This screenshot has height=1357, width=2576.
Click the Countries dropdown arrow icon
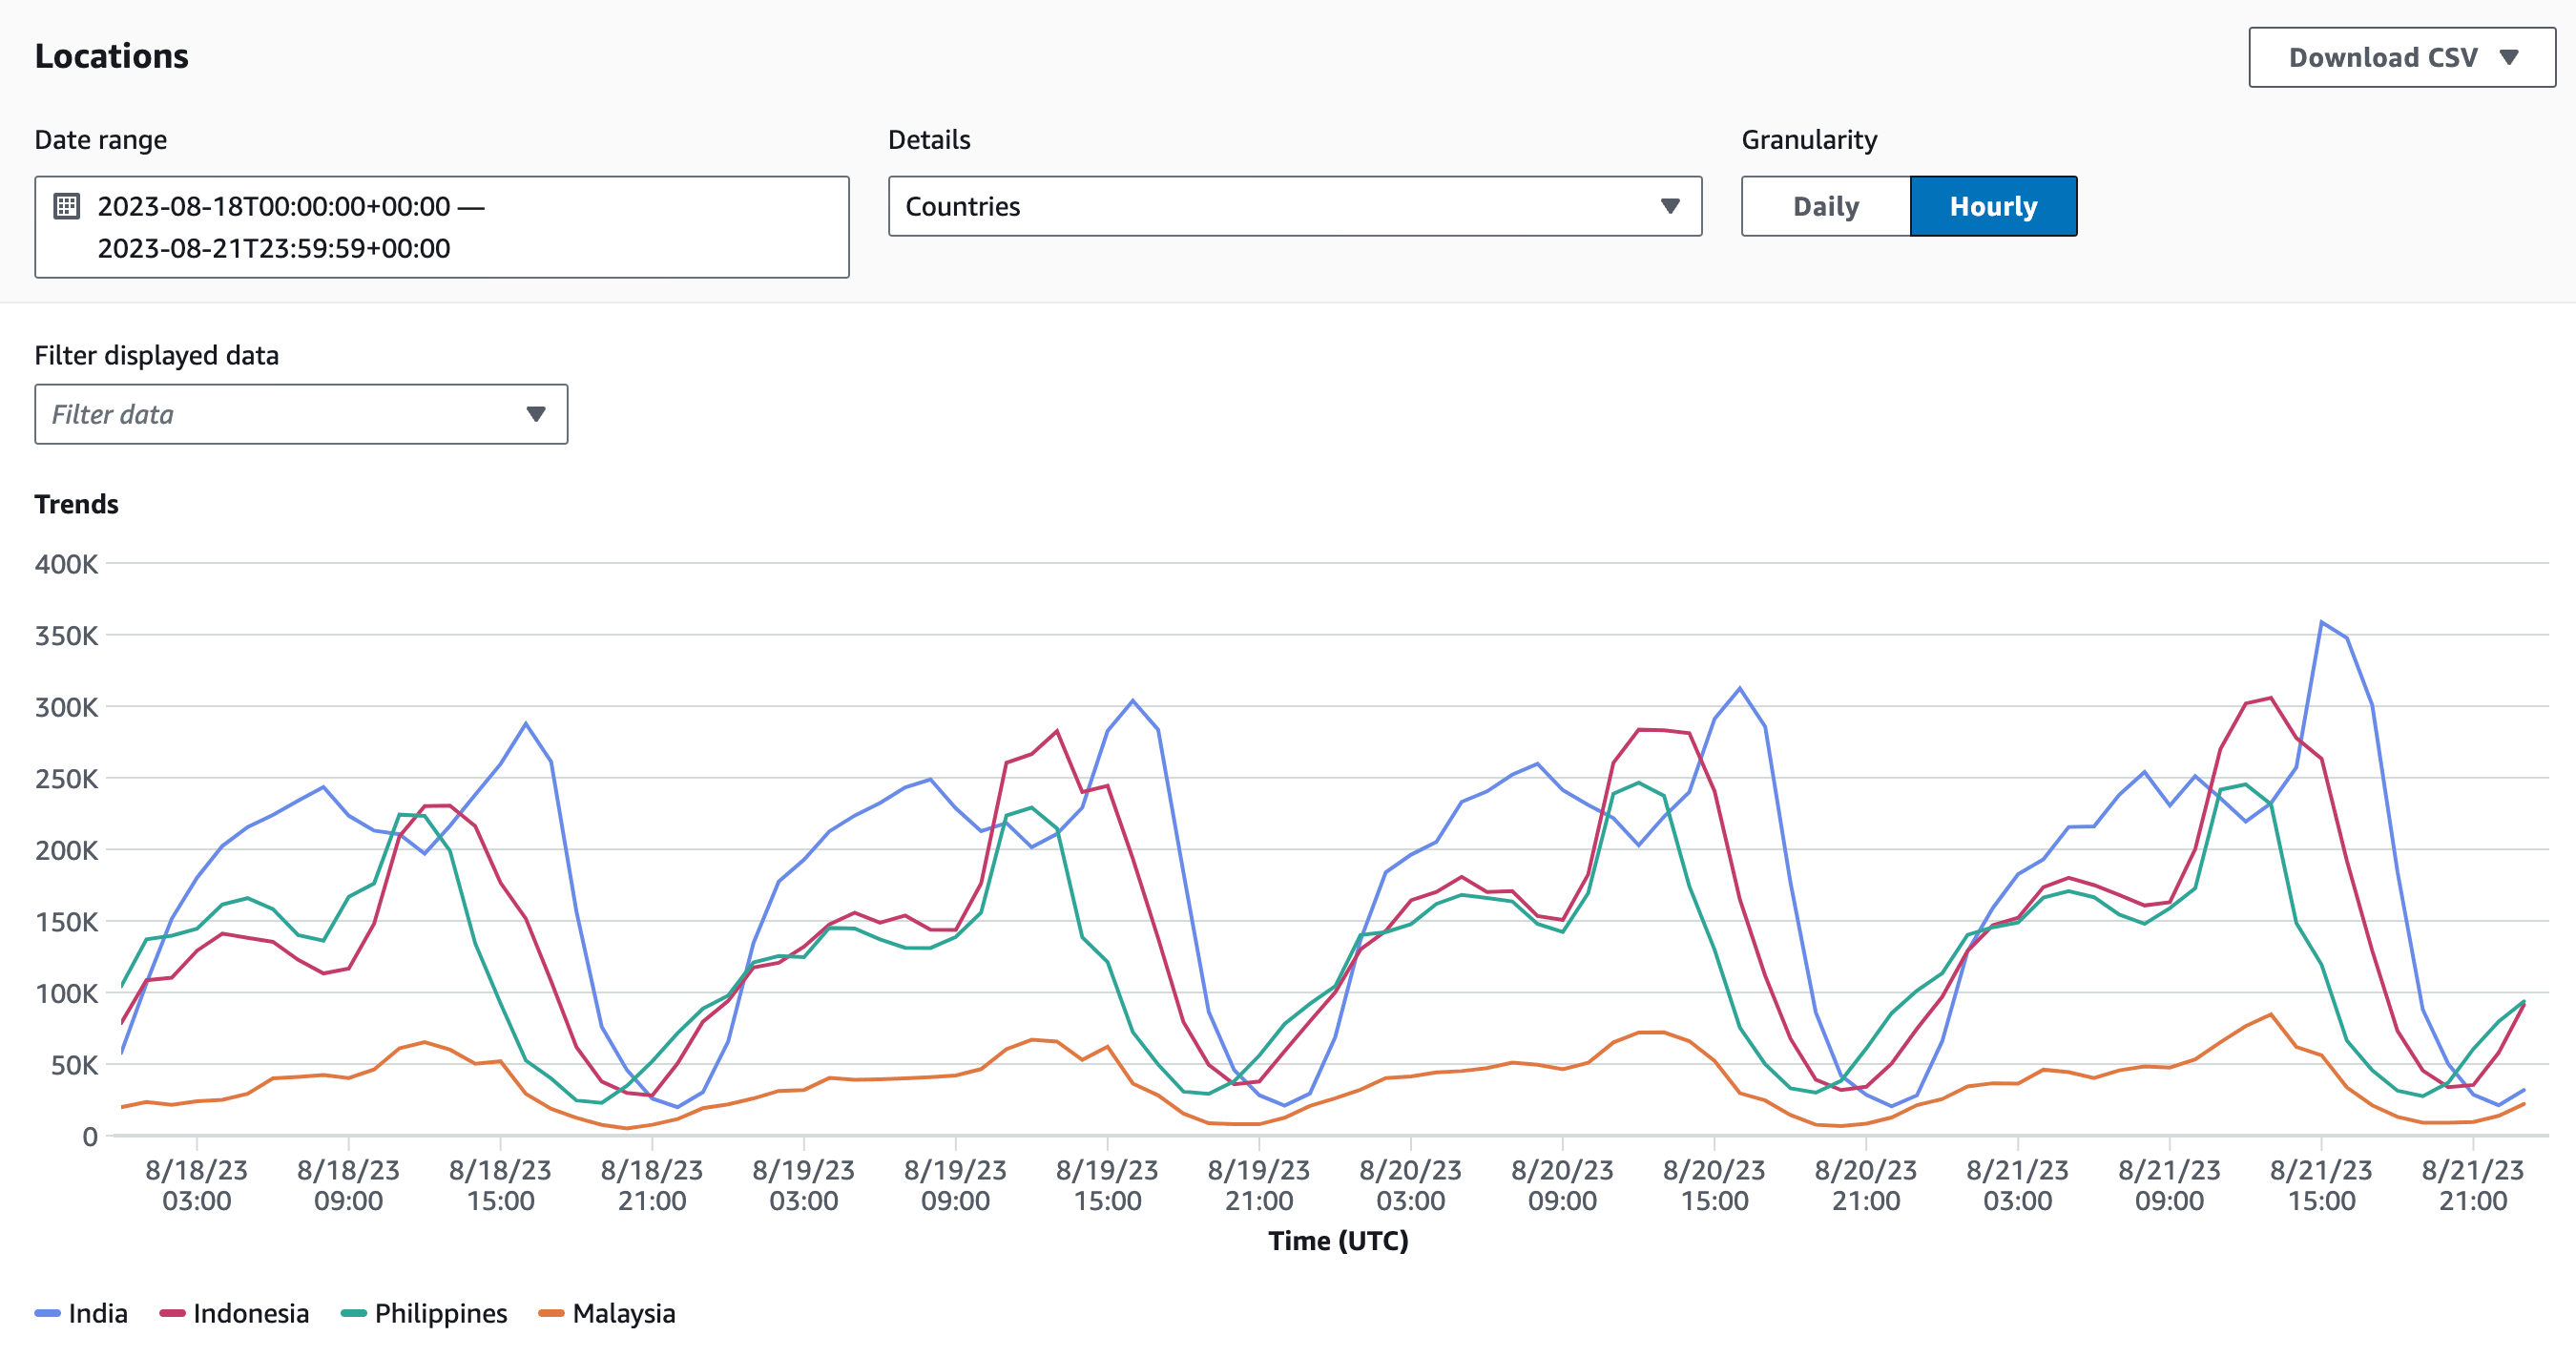coord(1669,206)
